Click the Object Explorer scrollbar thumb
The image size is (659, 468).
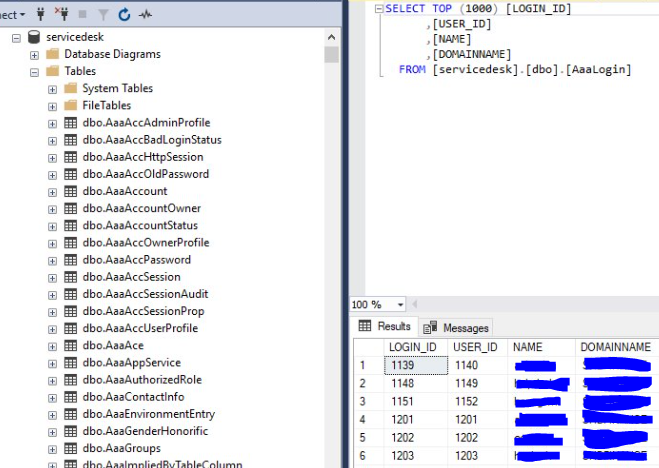[x=331, y=55]
